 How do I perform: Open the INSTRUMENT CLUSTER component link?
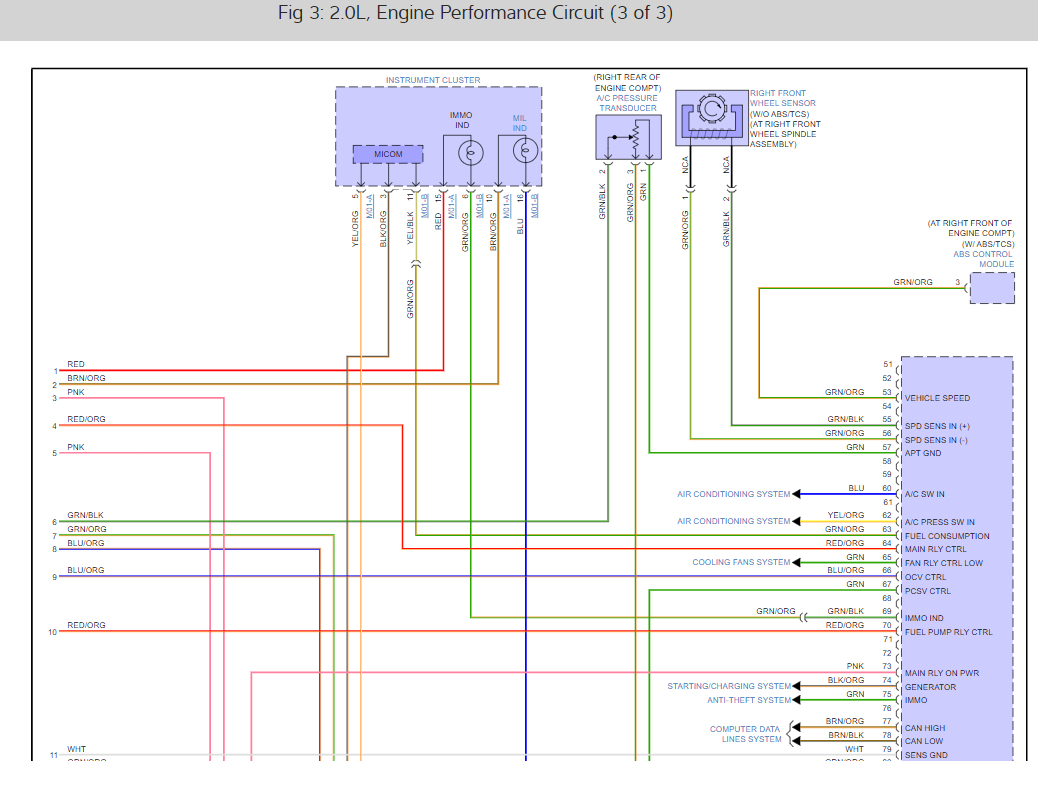click(x=433, y=80)
